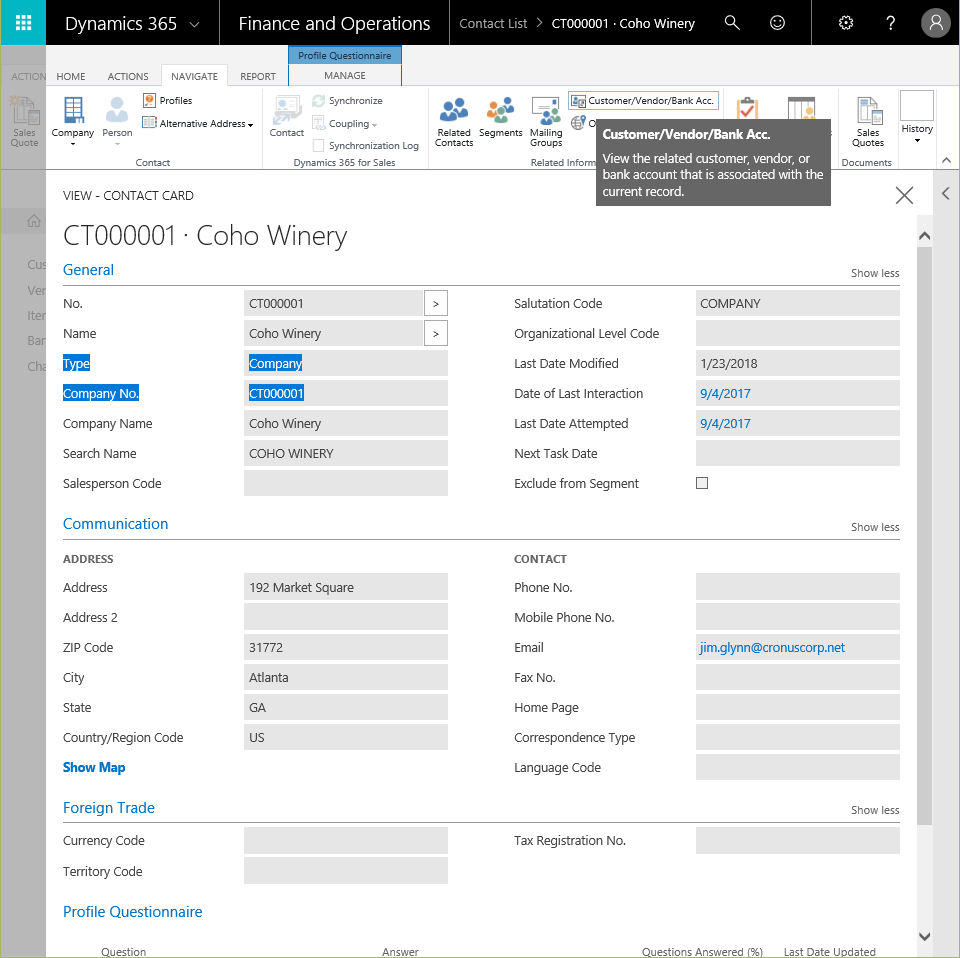The height and width of the screenshot is (958, 960).
Task: Open the user account avatar
Action: (x=936, y=23)
